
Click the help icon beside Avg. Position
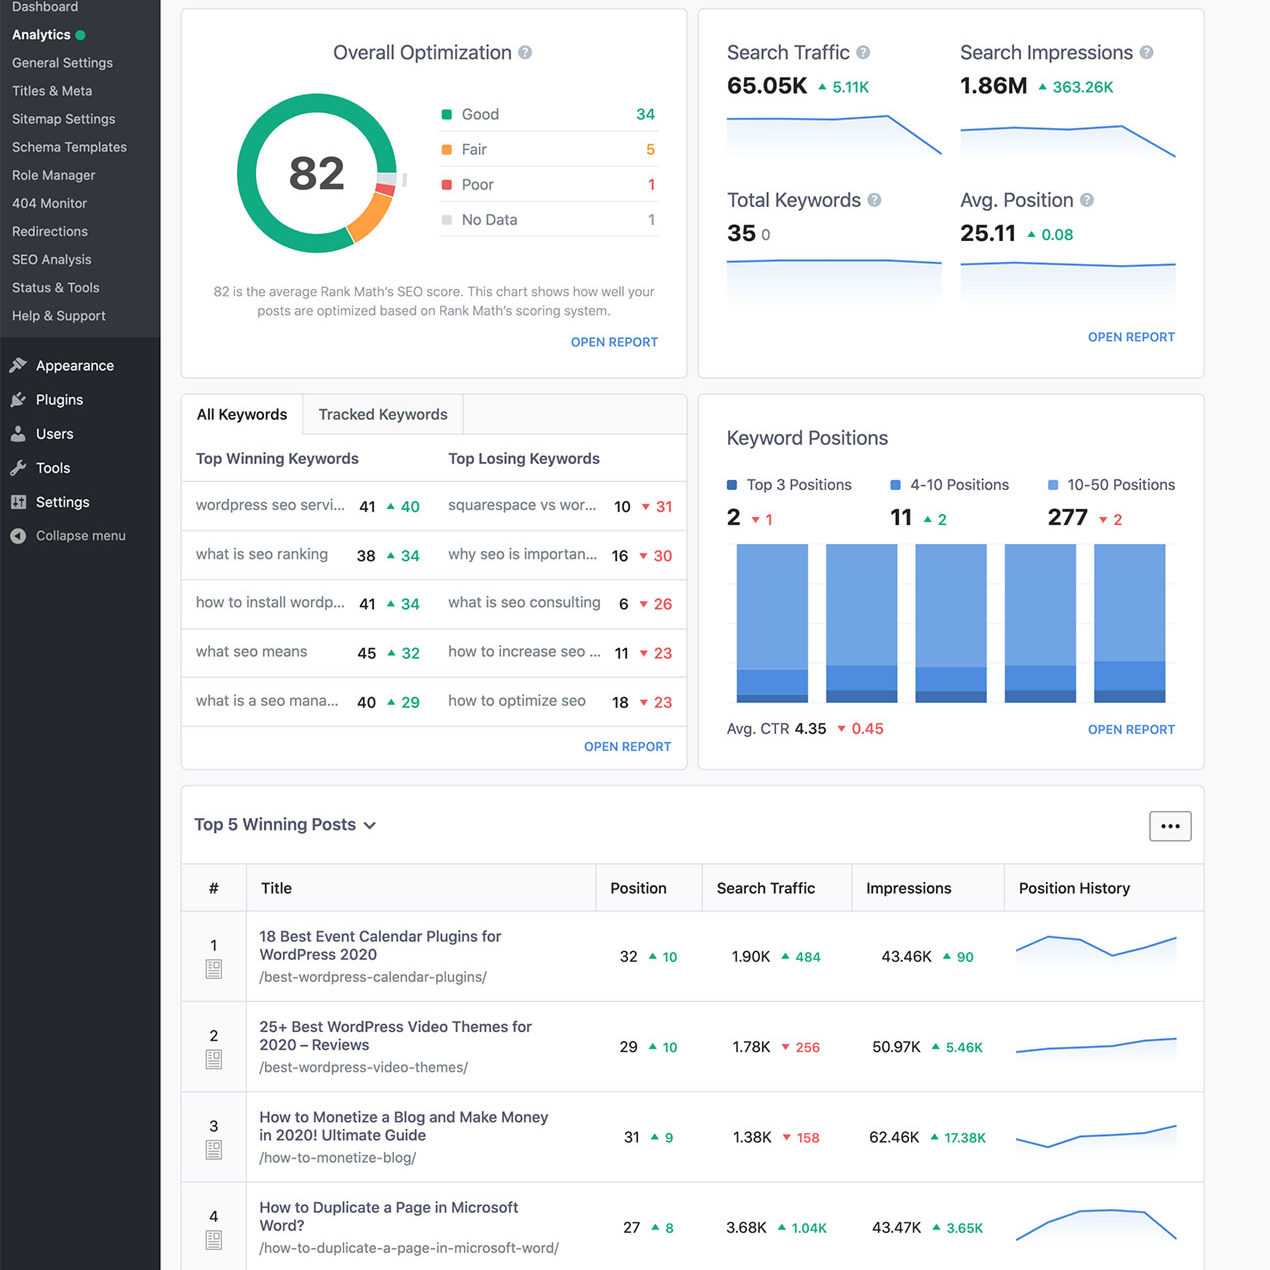[x=1087, y=200]
